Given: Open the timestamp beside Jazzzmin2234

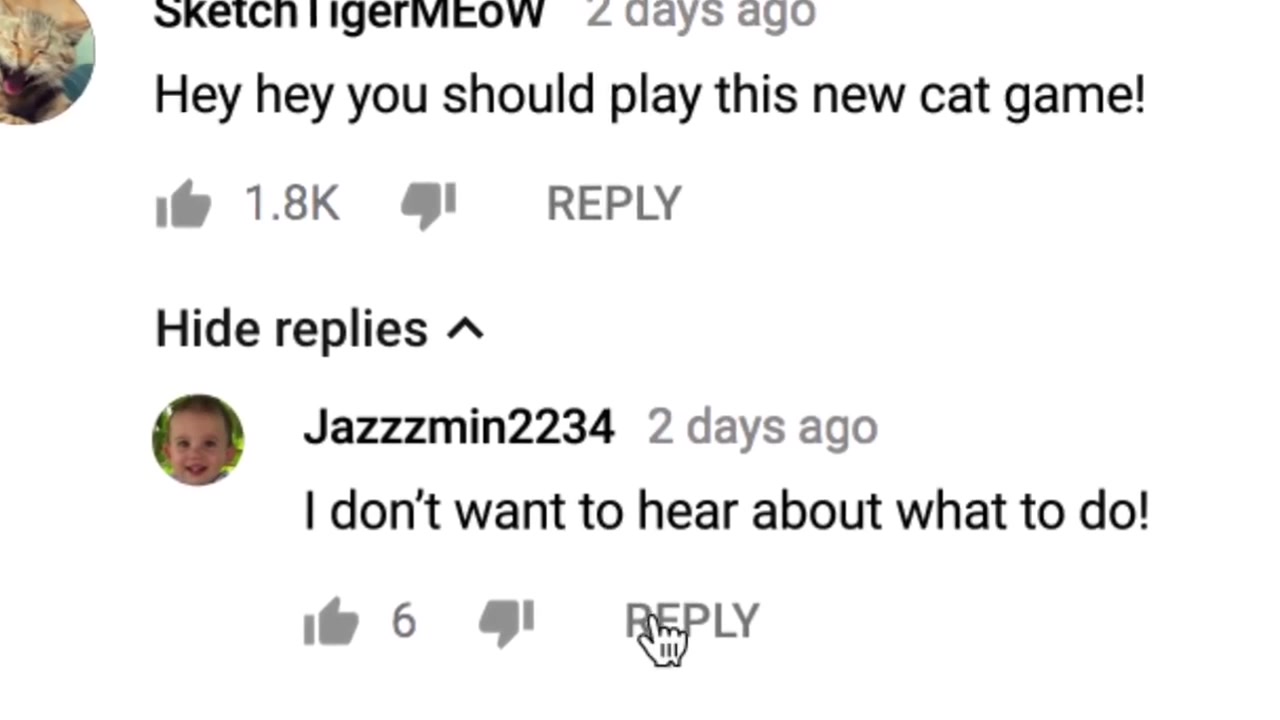Looking at the screenshot, I should pos(763,427).
